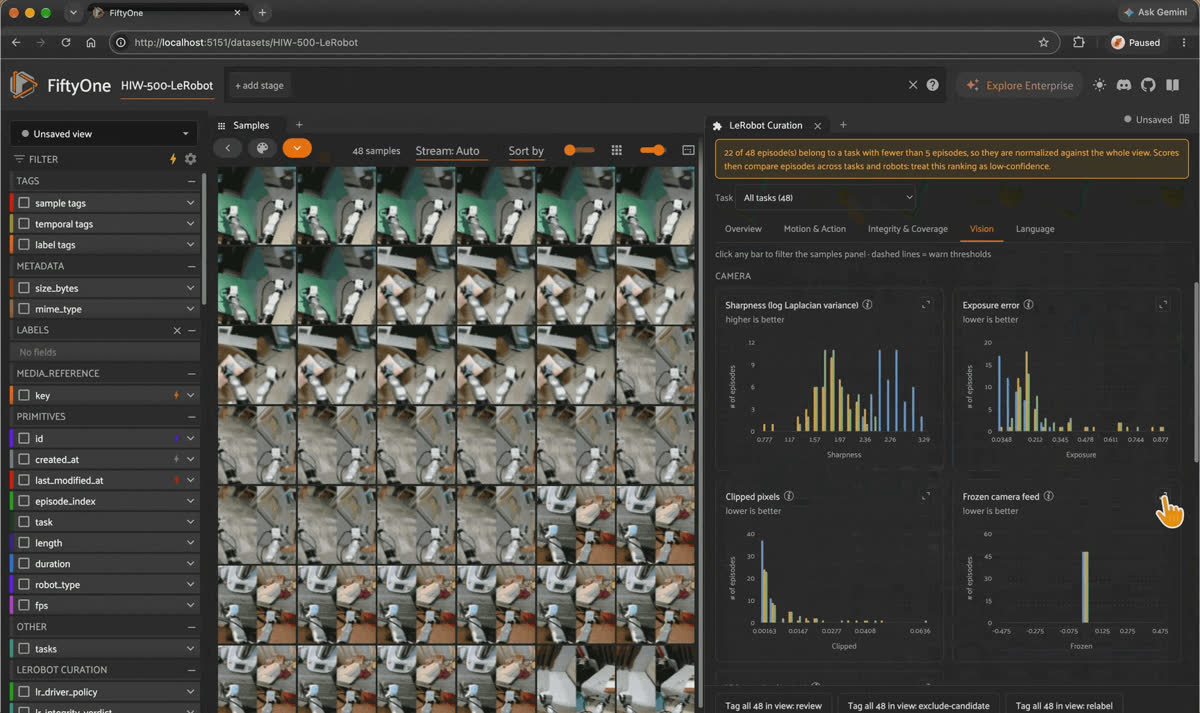Screen dimensions: 1200x713
Task: Open the orange dropdown arrow in Samples
Action: (297, 148)
